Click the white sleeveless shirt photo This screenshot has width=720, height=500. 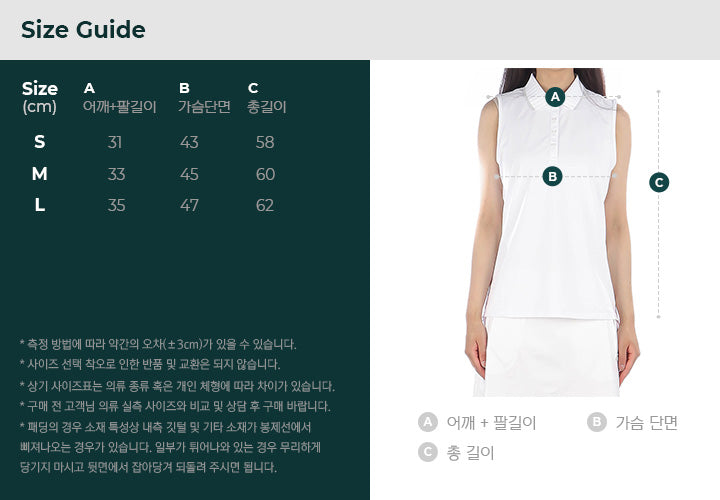pyautogui.click(x=552, y=232)
